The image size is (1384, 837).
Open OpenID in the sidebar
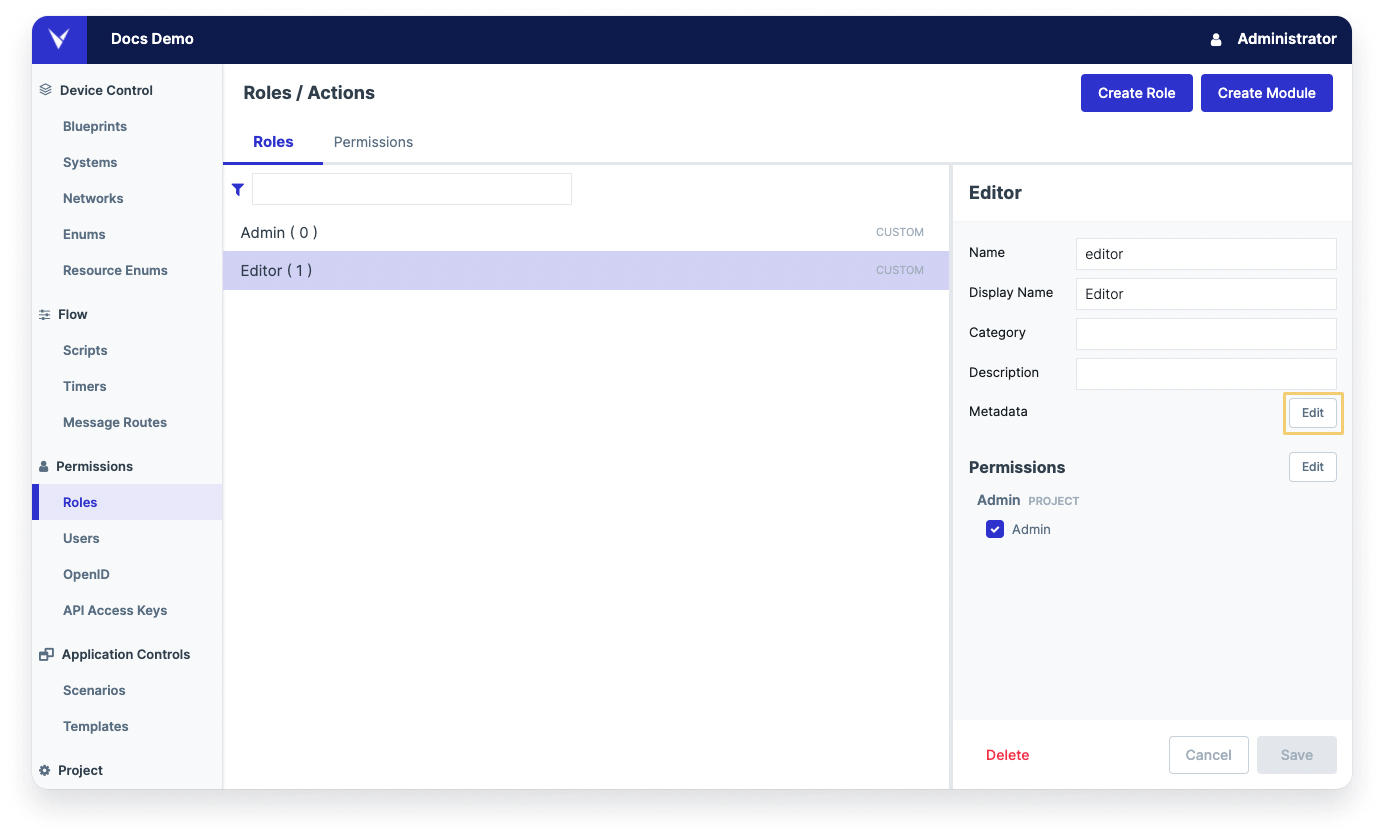coord(86,574)
